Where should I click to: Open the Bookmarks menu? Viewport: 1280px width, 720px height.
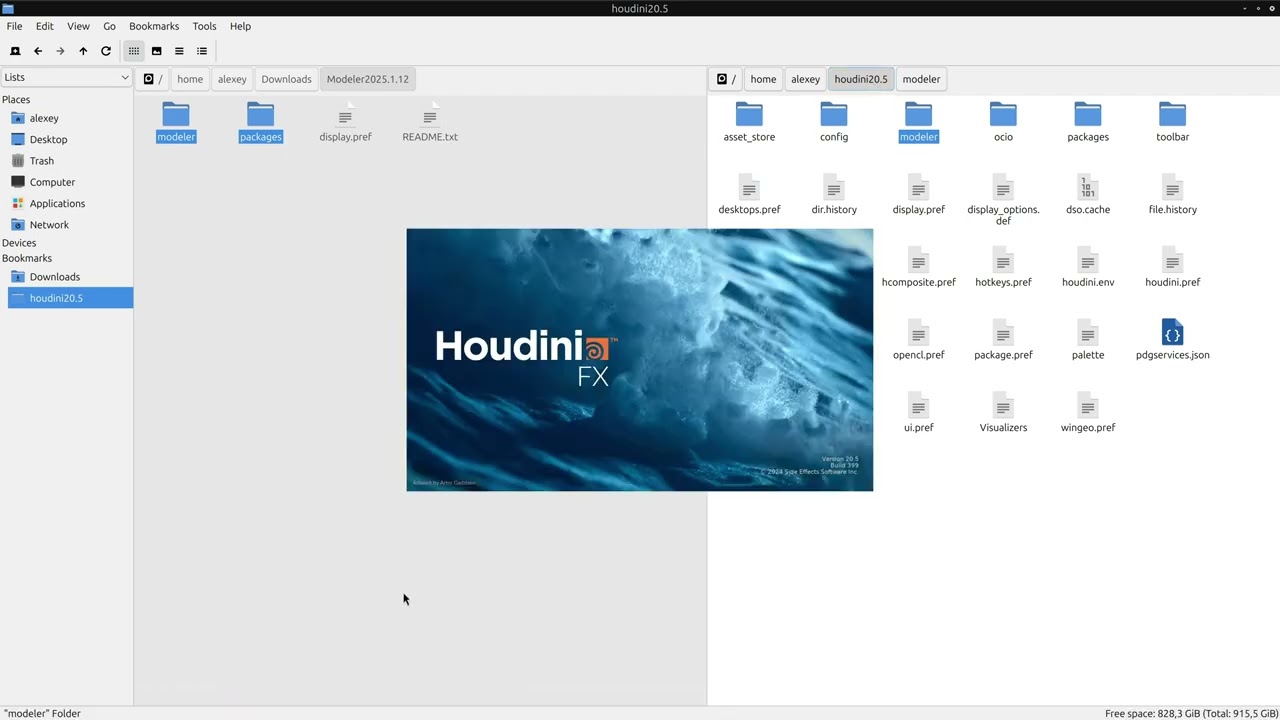click(154, 26)
